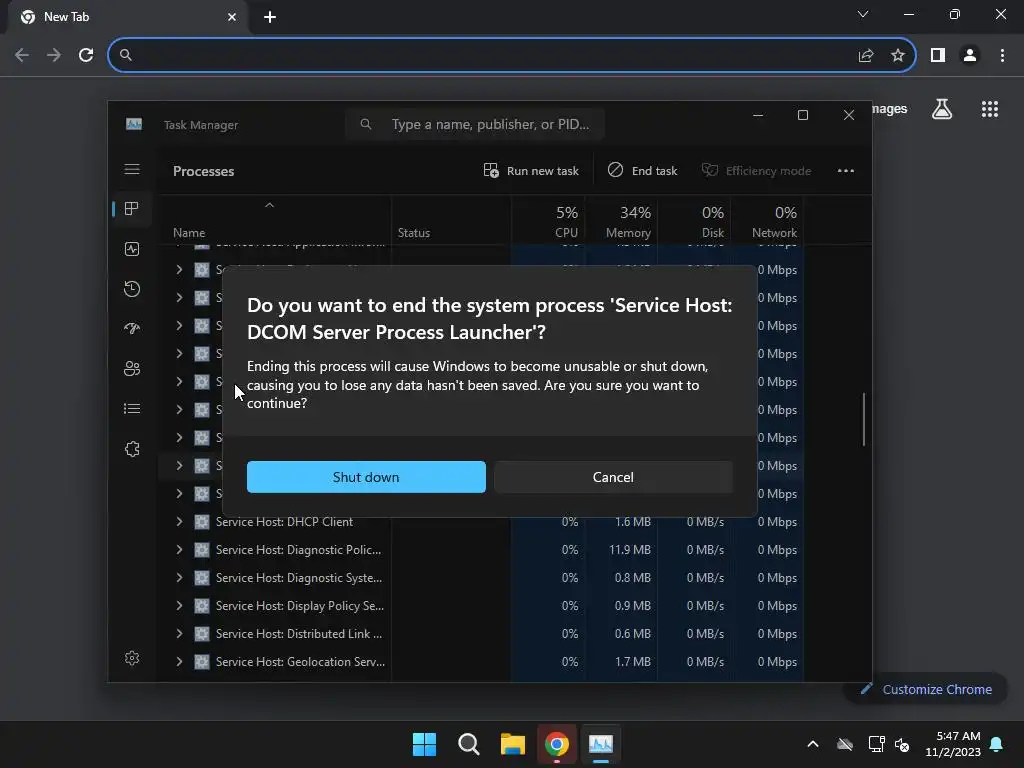
Task: Click gear icon of Diagnostic Polic... row
Action: (202, 549)
